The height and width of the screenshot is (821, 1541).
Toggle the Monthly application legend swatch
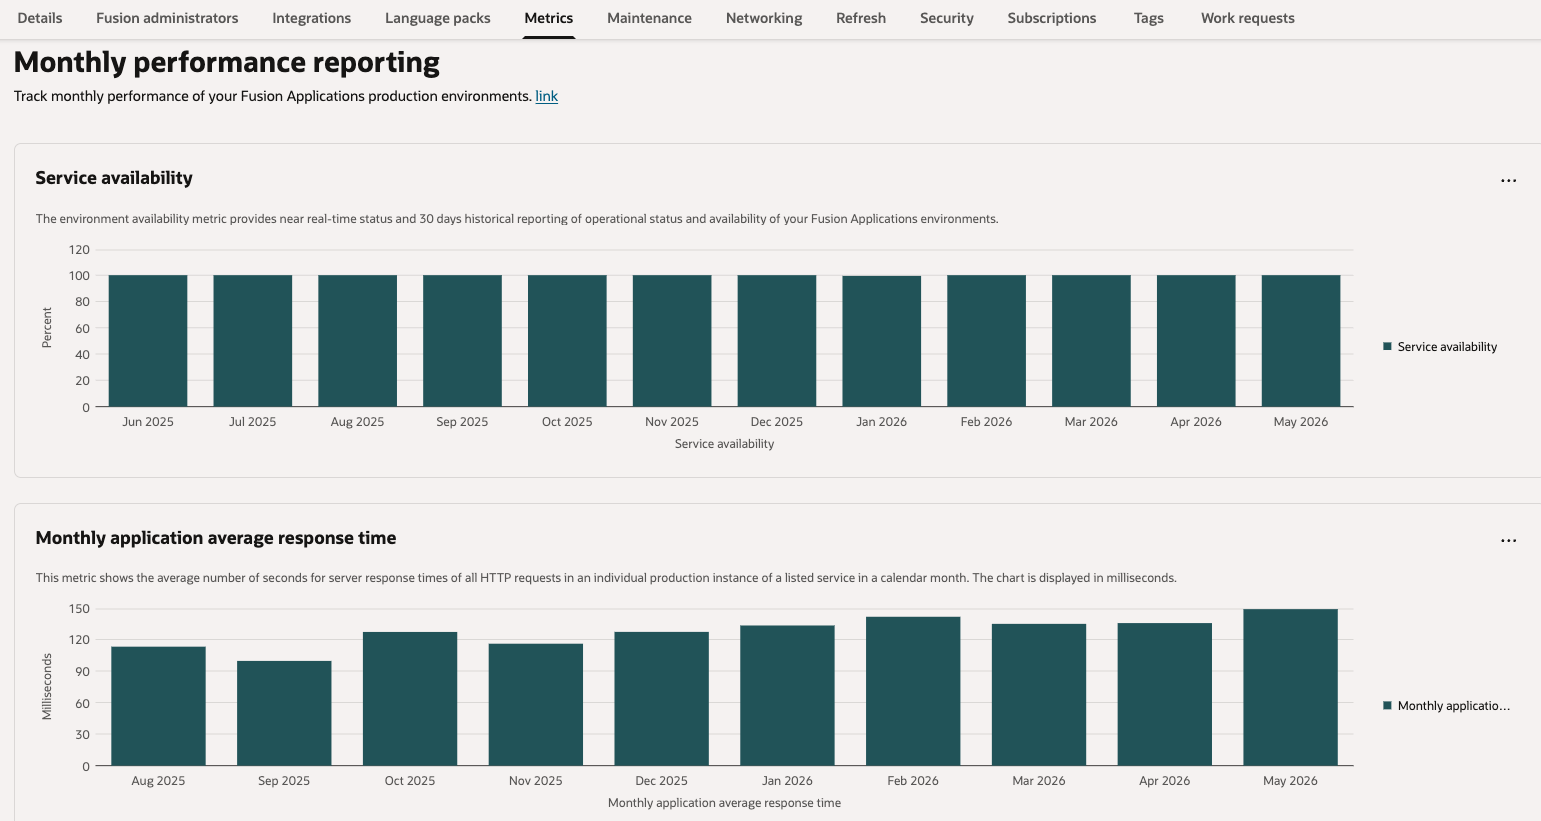click(x=1387, y=705)
